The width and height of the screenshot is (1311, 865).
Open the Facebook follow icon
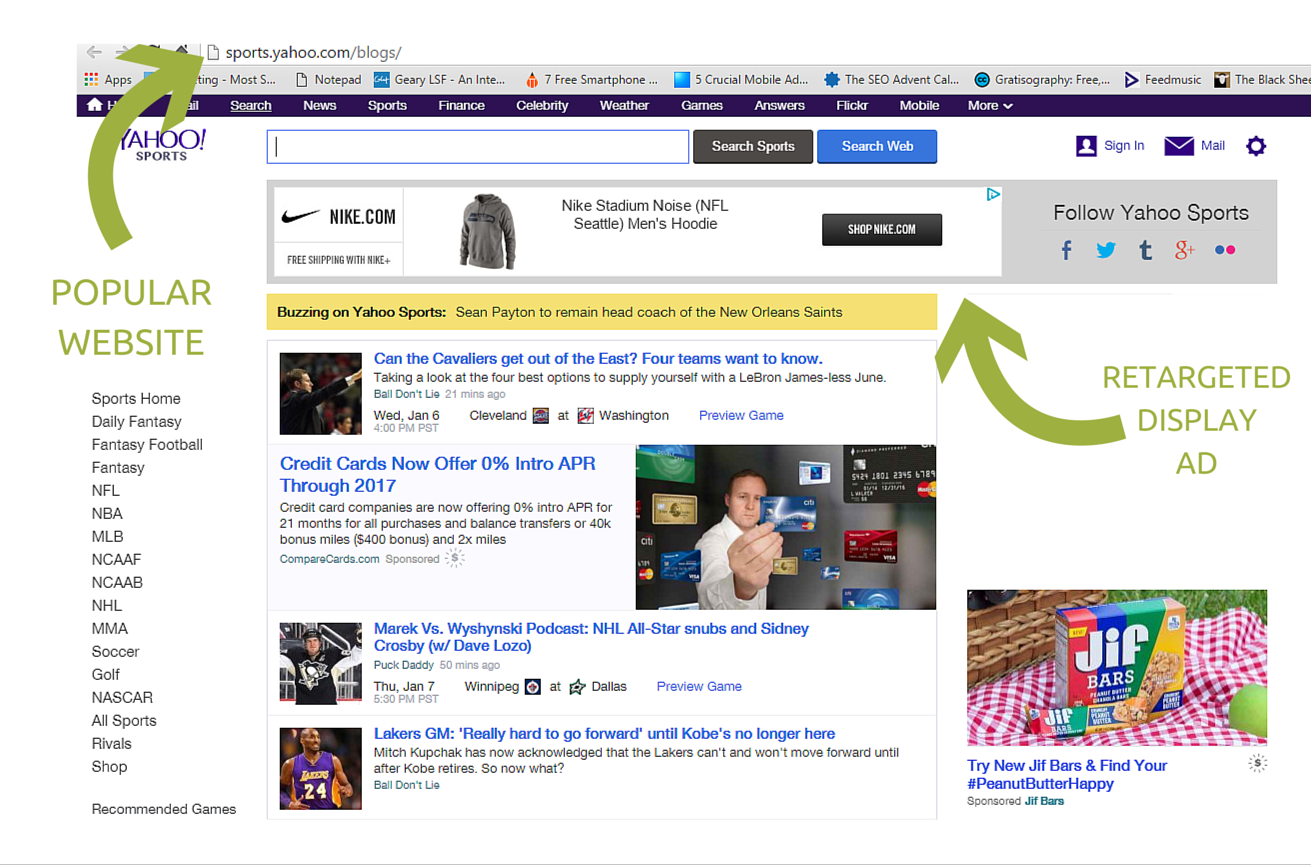click(x=1067, y=250)
